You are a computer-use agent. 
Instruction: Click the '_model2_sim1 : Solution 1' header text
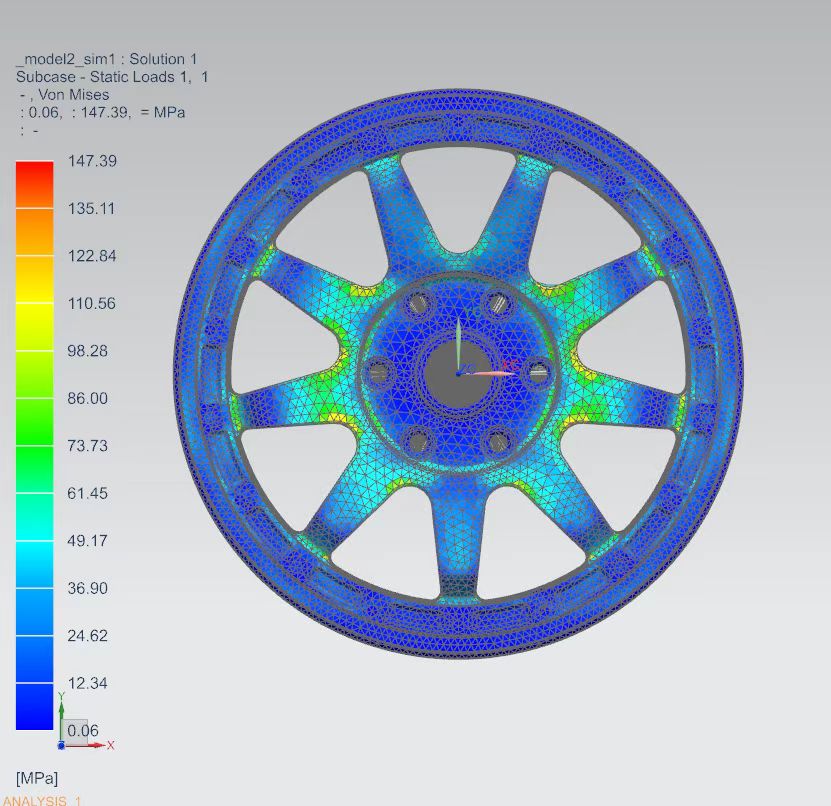click(107, 59)
